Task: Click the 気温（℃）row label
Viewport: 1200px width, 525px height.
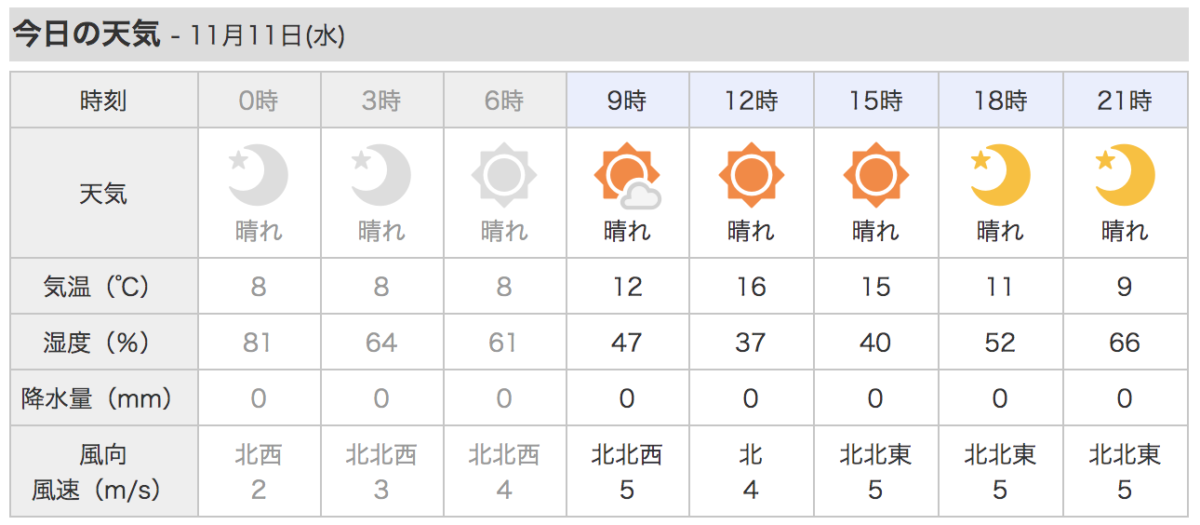Action: (104, 287)
